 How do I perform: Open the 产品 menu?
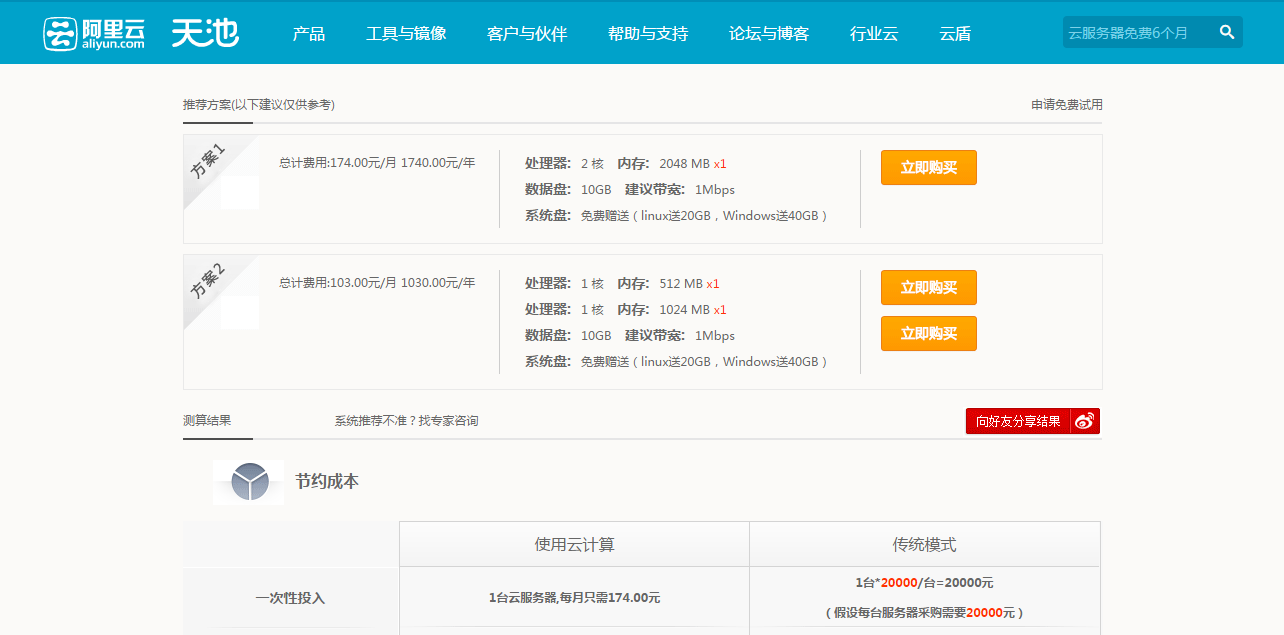coord(309,34)
